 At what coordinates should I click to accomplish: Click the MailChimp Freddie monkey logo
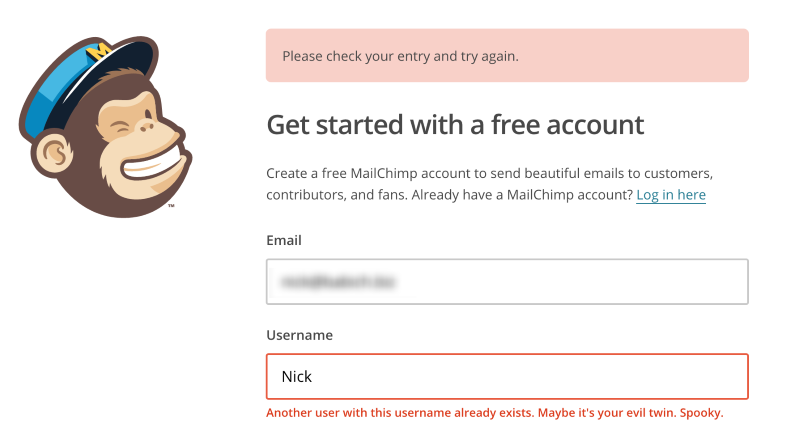pyautogui.click(x=104, y=127)
